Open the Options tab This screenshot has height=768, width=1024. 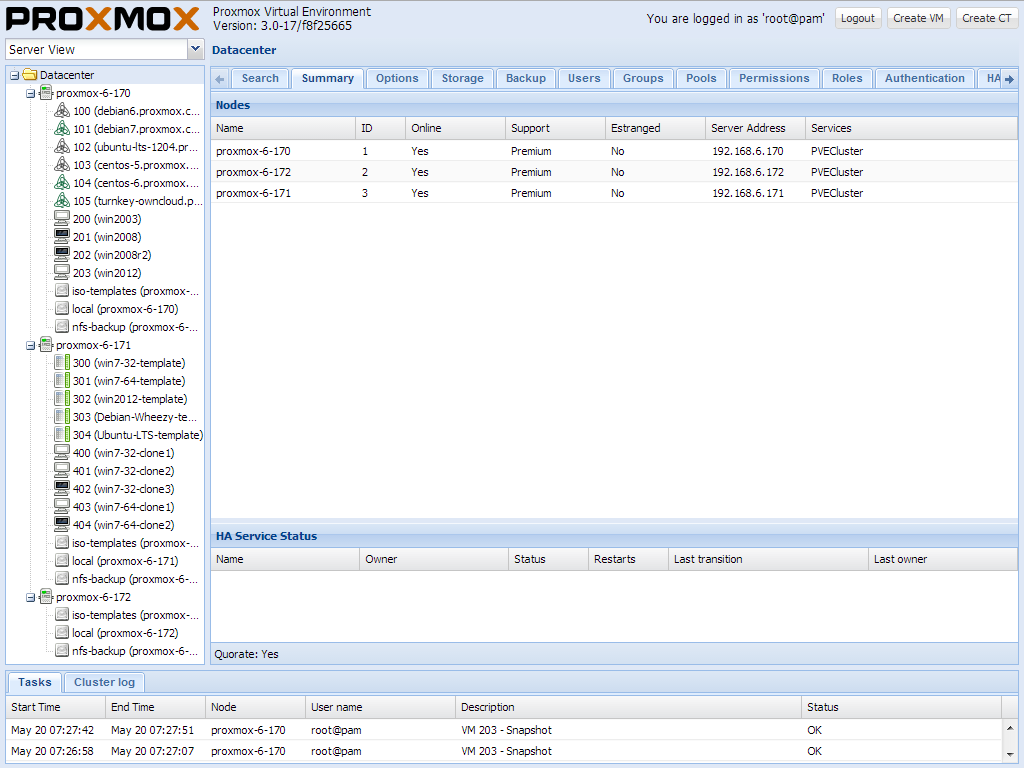pyautogui.click(x=397, y=78)
